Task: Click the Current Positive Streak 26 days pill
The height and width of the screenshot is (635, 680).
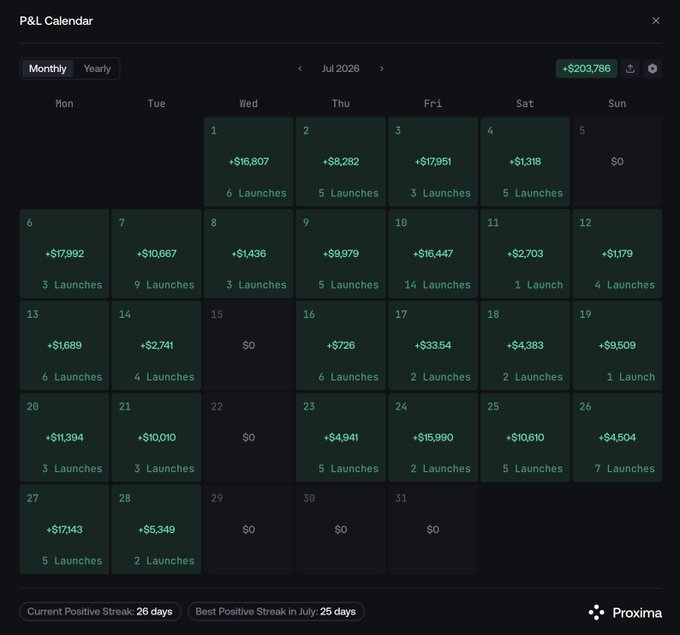Action: 100,612
